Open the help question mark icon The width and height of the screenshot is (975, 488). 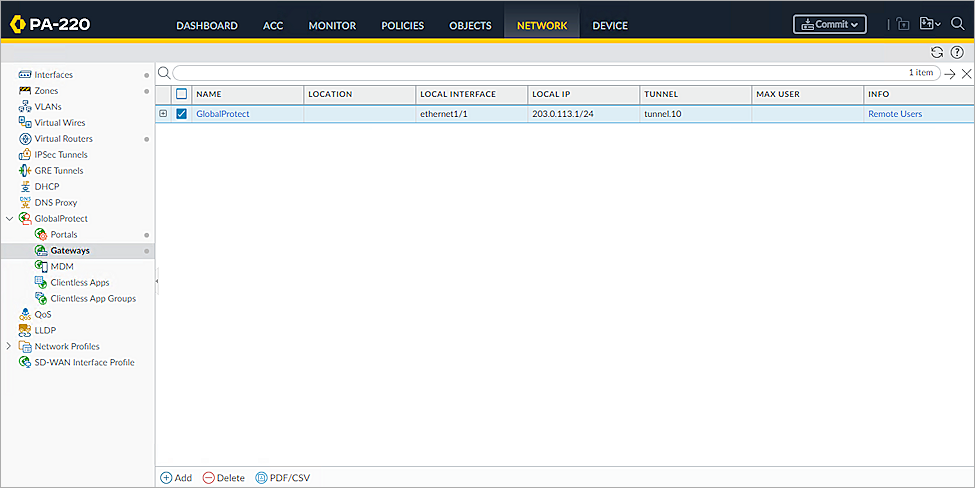957,52
